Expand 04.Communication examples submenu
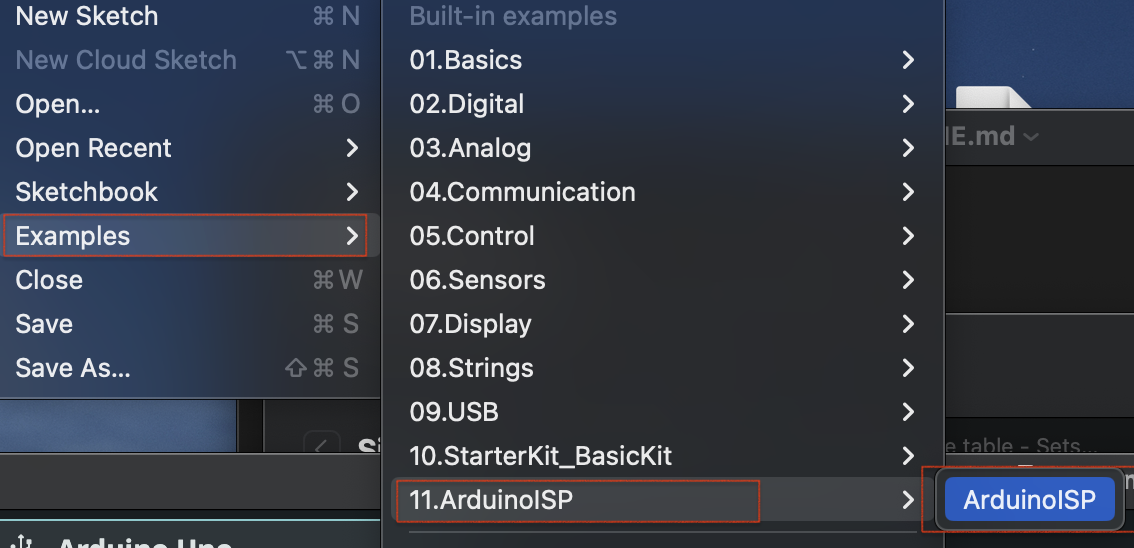The image size is (1134, 548). point(522,192)
